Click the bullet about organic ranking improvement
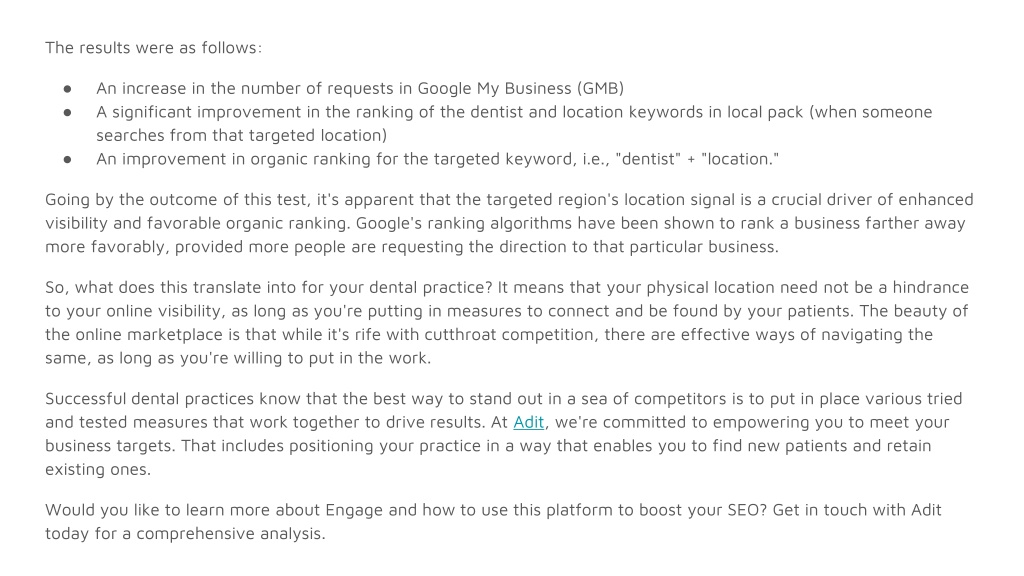 click(x=438, y=159)
